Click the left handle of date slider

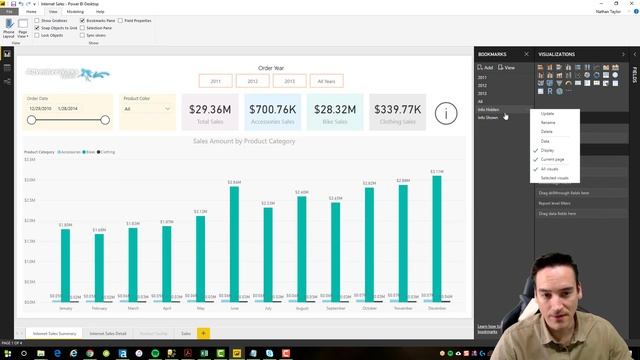coord(31,120)
